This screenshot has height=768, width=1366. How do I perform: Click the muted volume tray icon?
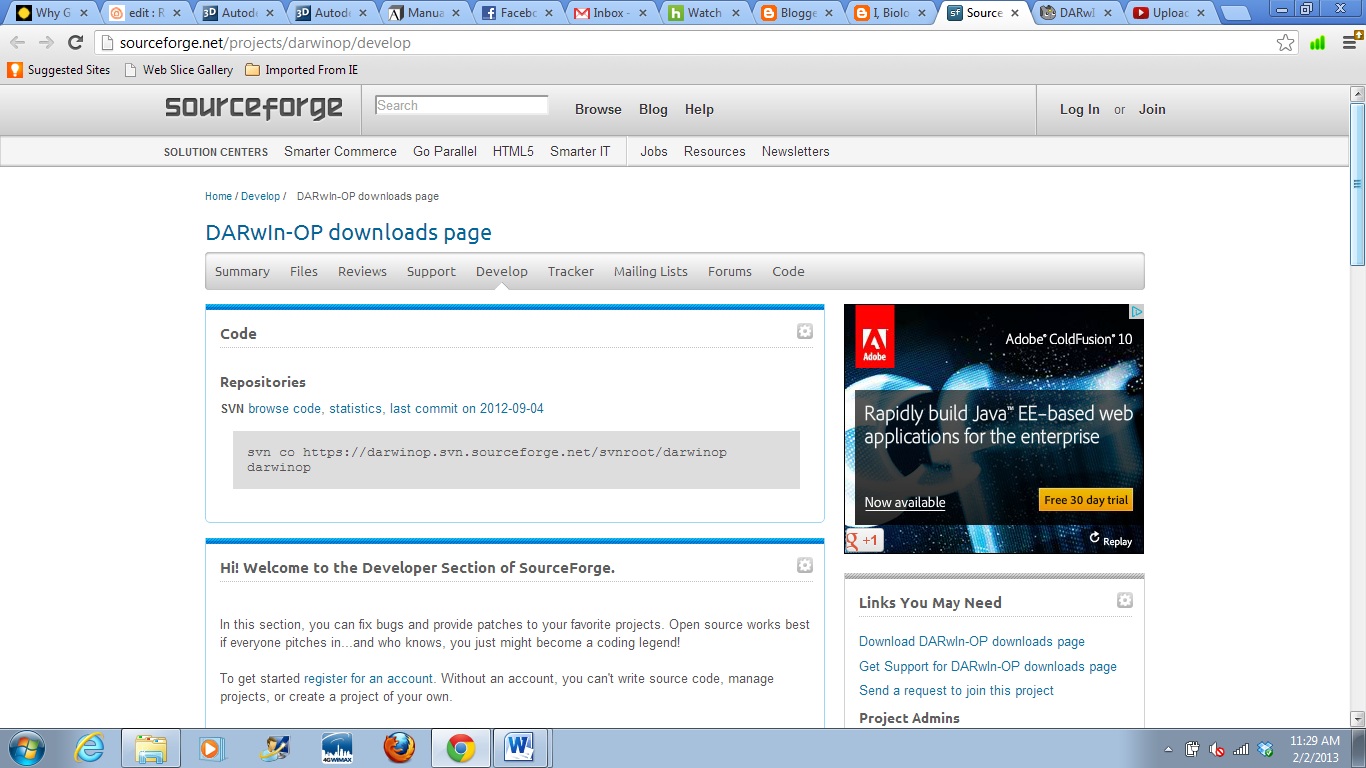[1217, 749]
